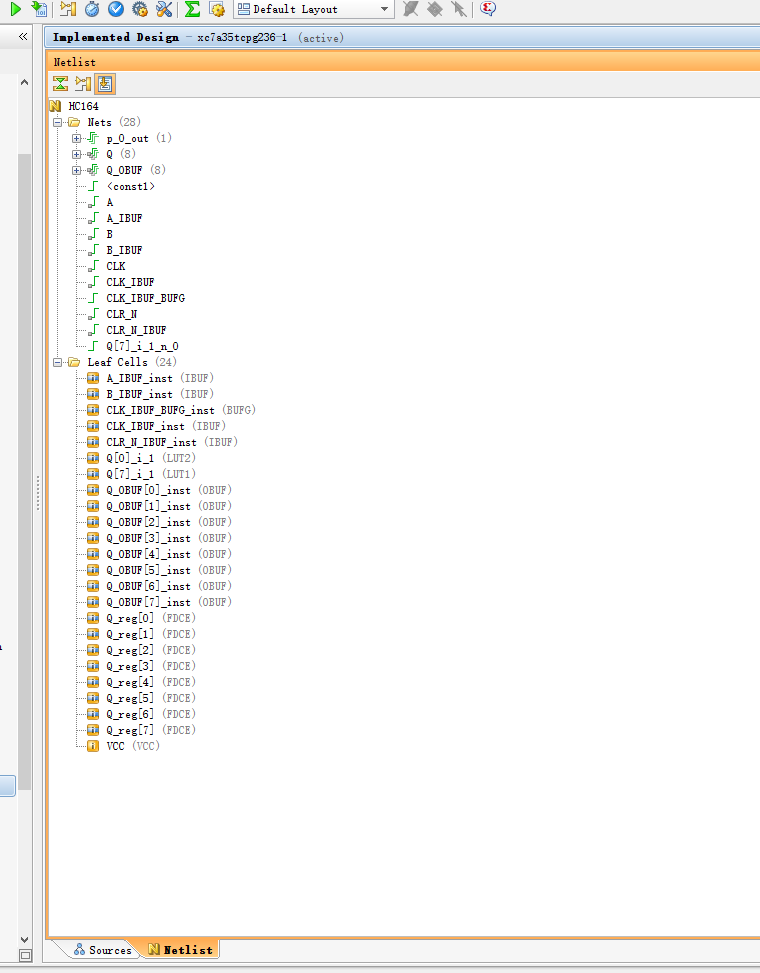Expand the p_0_out net bus

click(x=76, y=138)
